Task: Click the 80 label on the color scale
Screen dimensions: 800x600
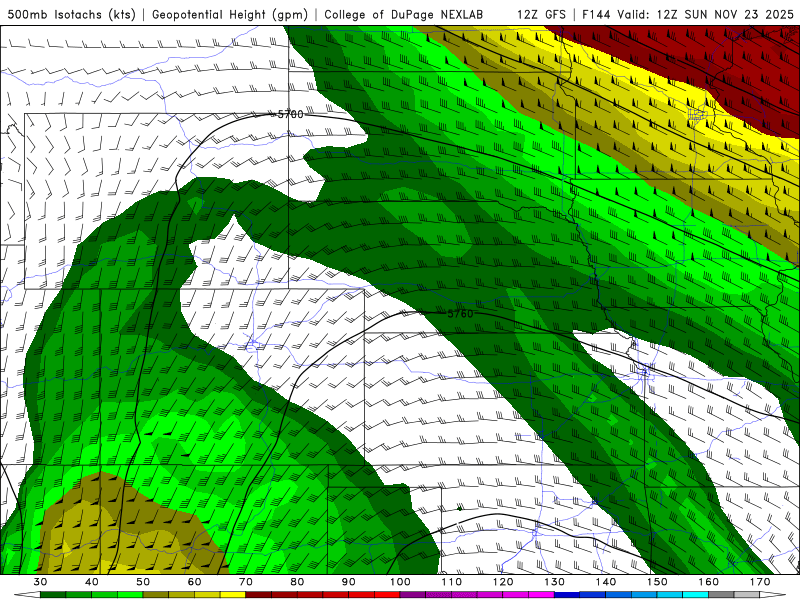Action: 297,582
